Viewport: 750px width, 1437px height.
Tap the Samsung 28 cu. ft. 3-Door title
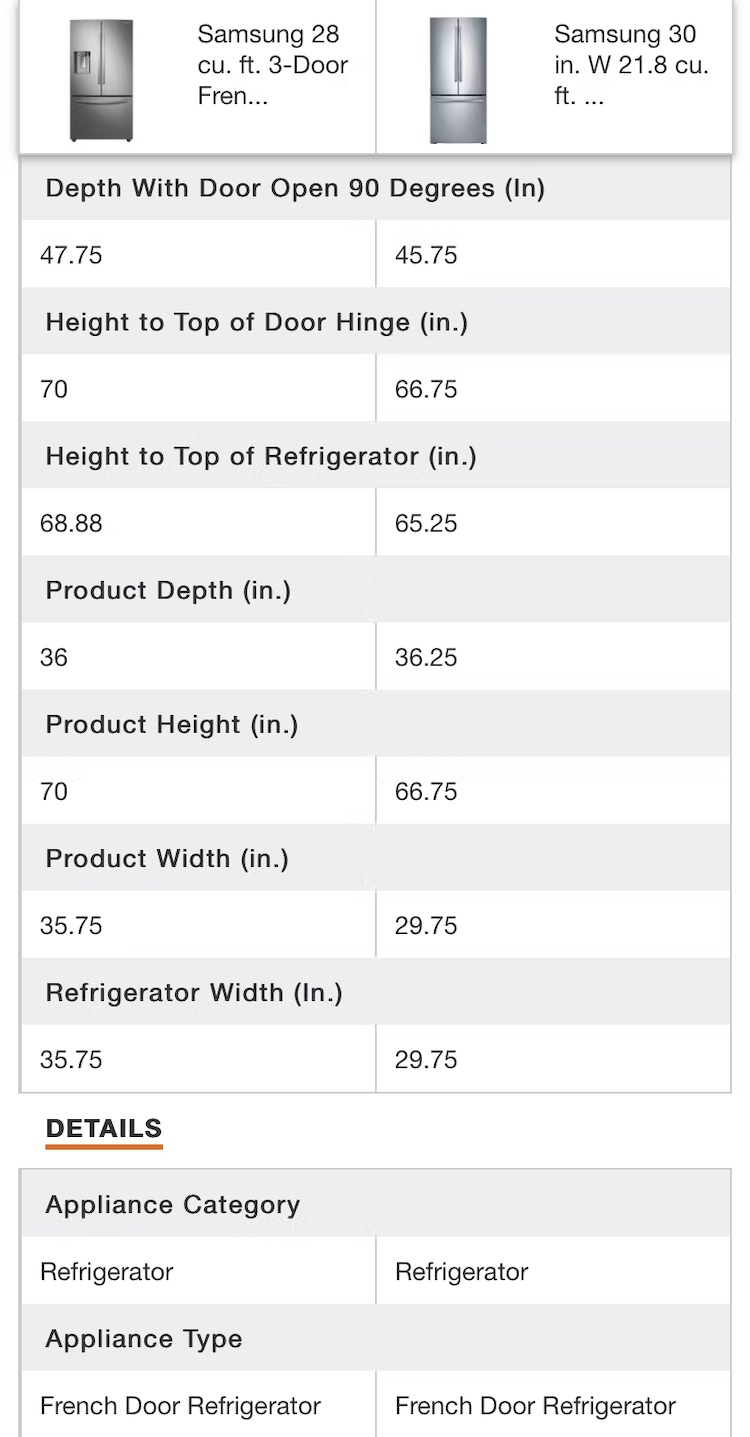point(272,66)
